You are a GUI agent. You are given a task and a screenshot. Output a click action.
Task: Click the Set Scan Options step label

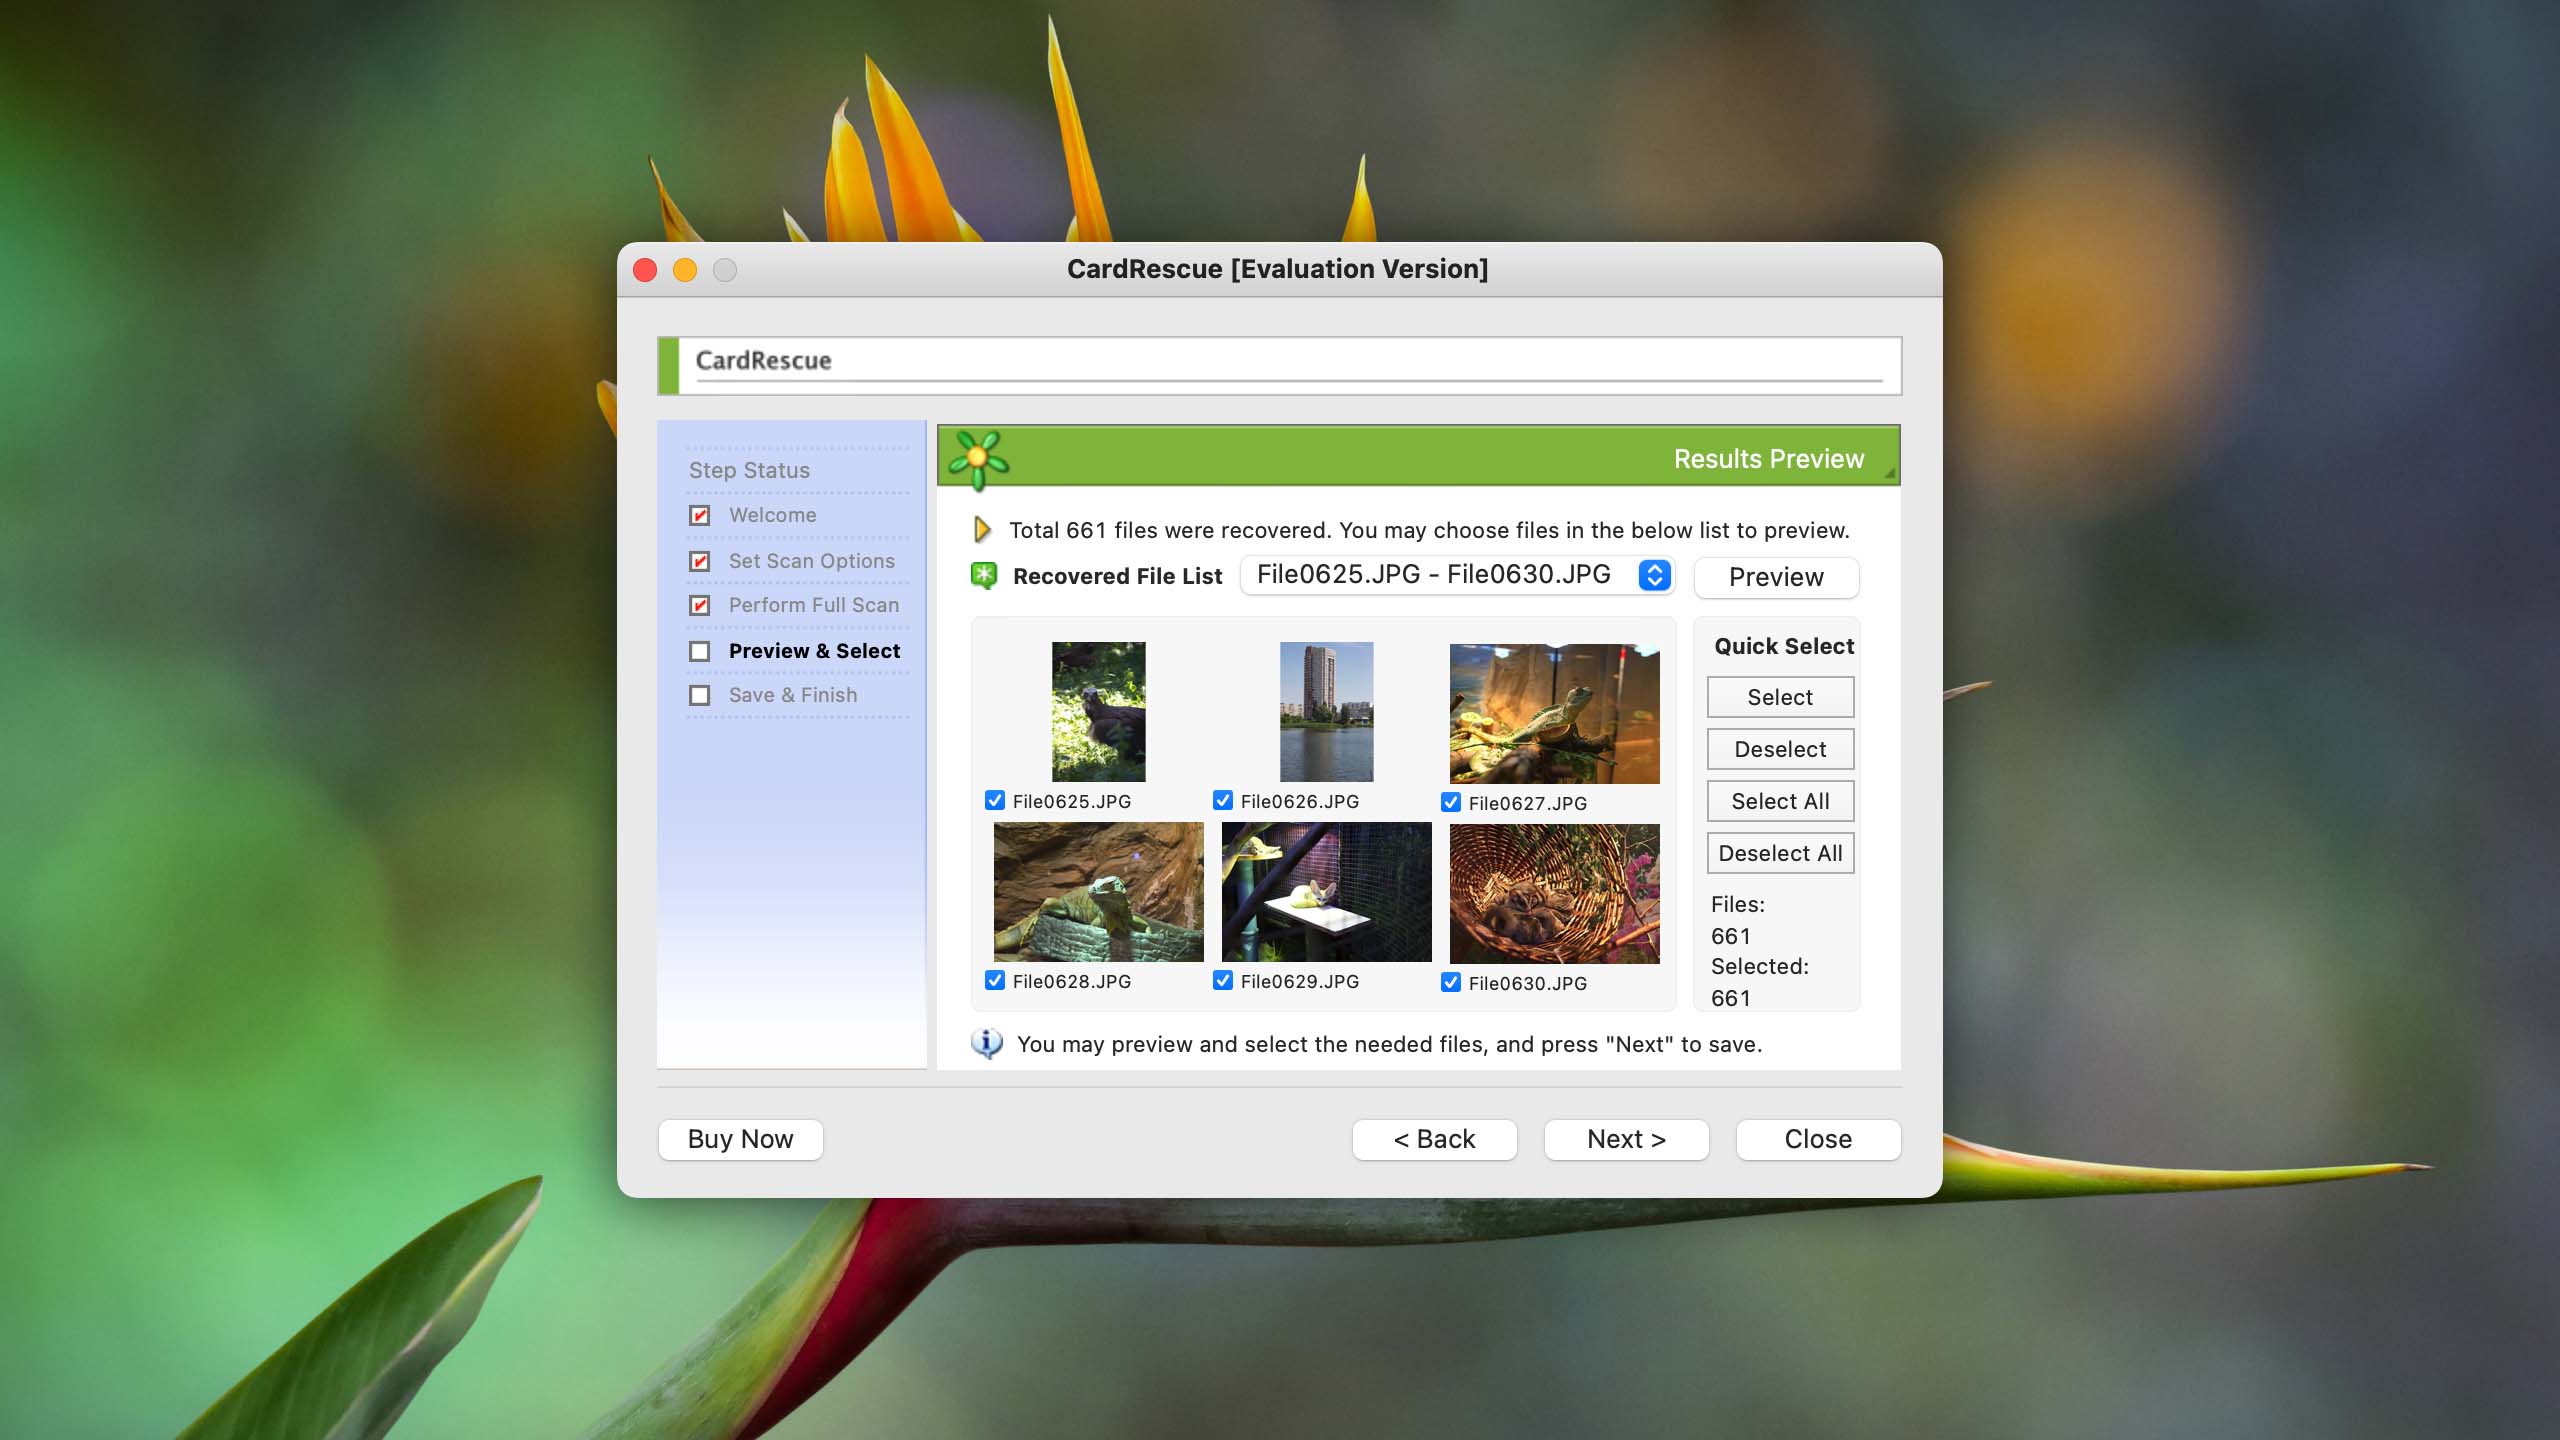tap(811, 561)
